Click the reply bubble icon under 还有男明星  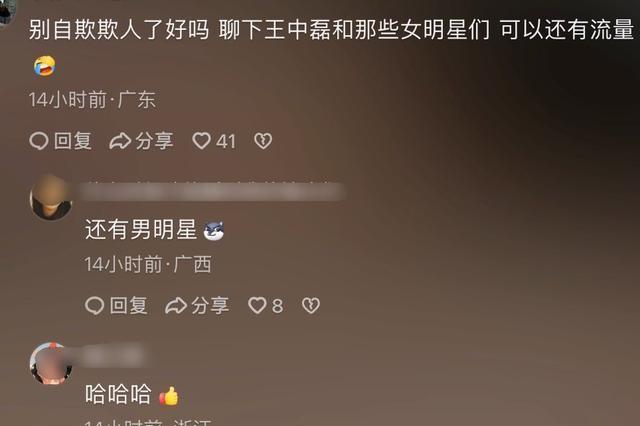95,306
